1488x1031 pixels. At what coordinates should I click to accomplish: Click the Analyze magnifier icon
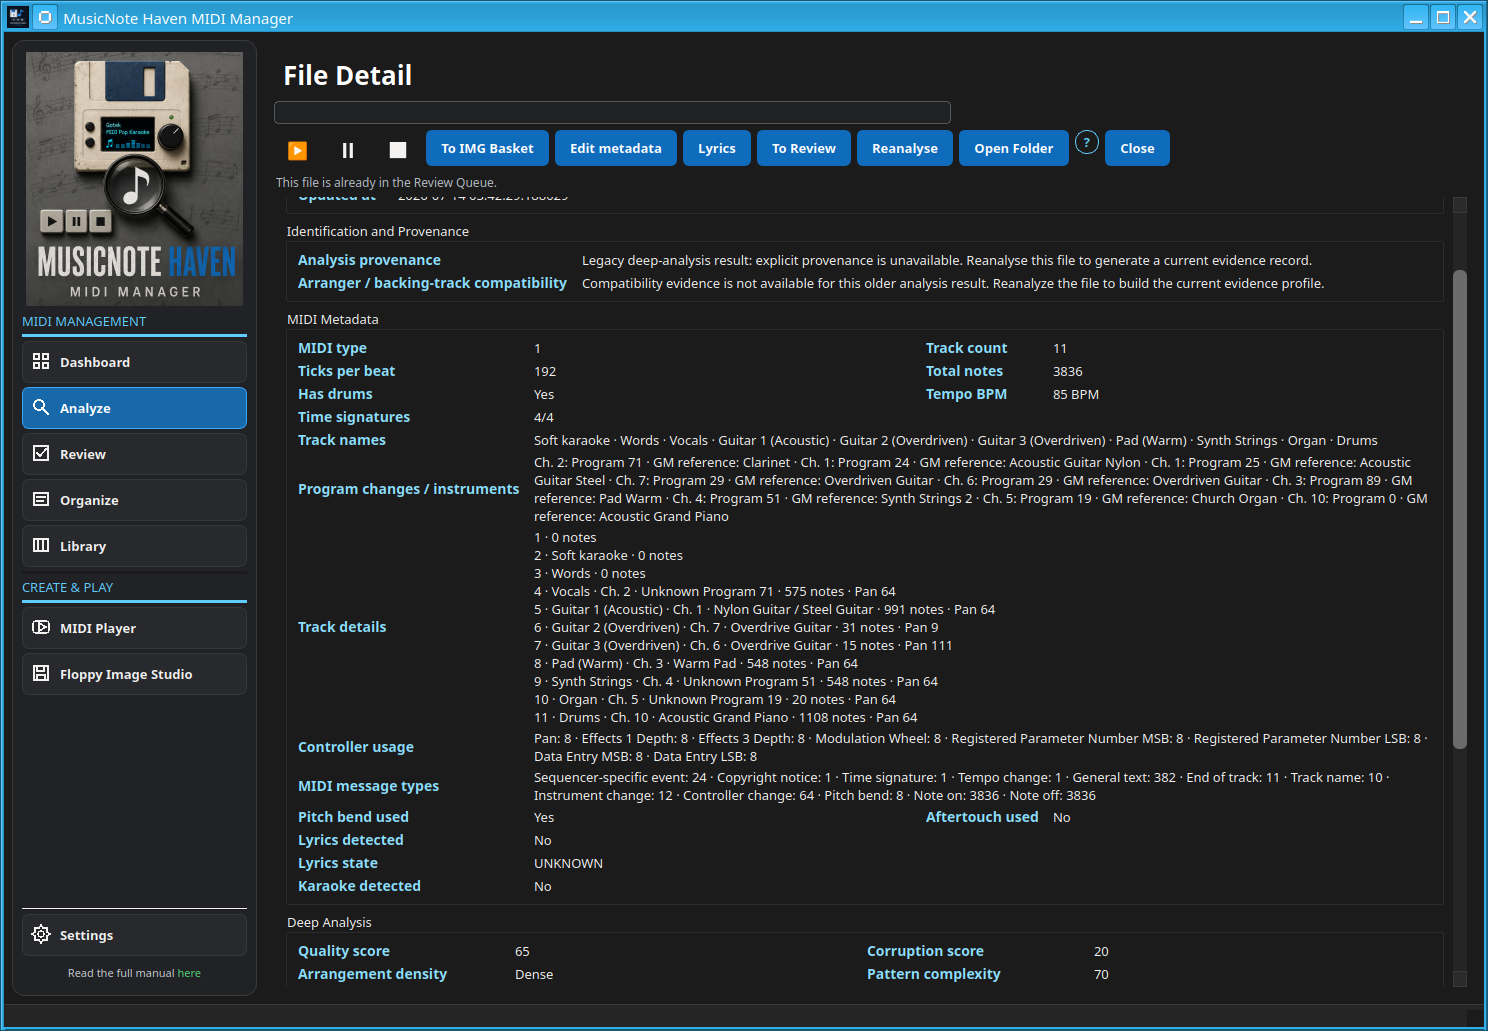[x=41, y=407]
